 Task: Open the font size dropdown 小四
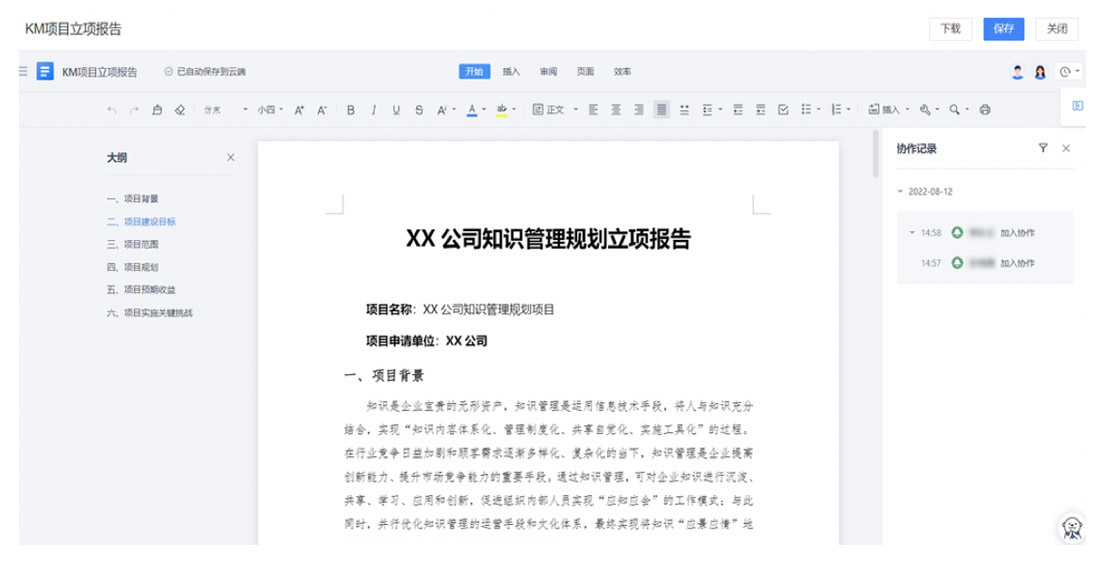[269, 110]
